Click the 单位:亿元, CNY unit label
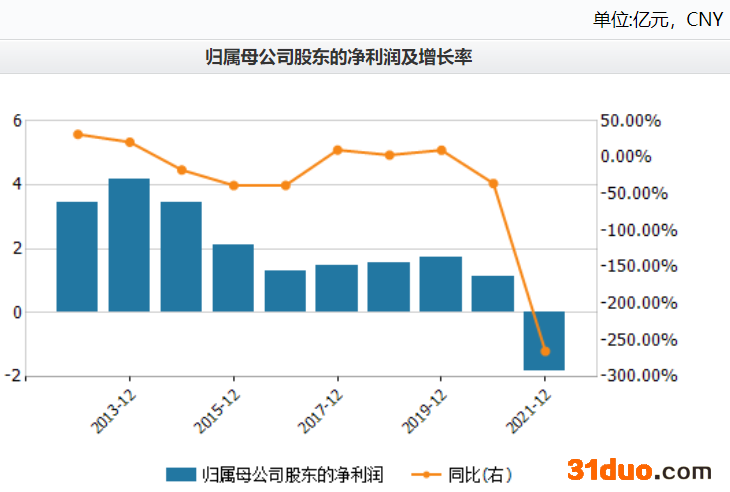 click(x=657, y=20)
